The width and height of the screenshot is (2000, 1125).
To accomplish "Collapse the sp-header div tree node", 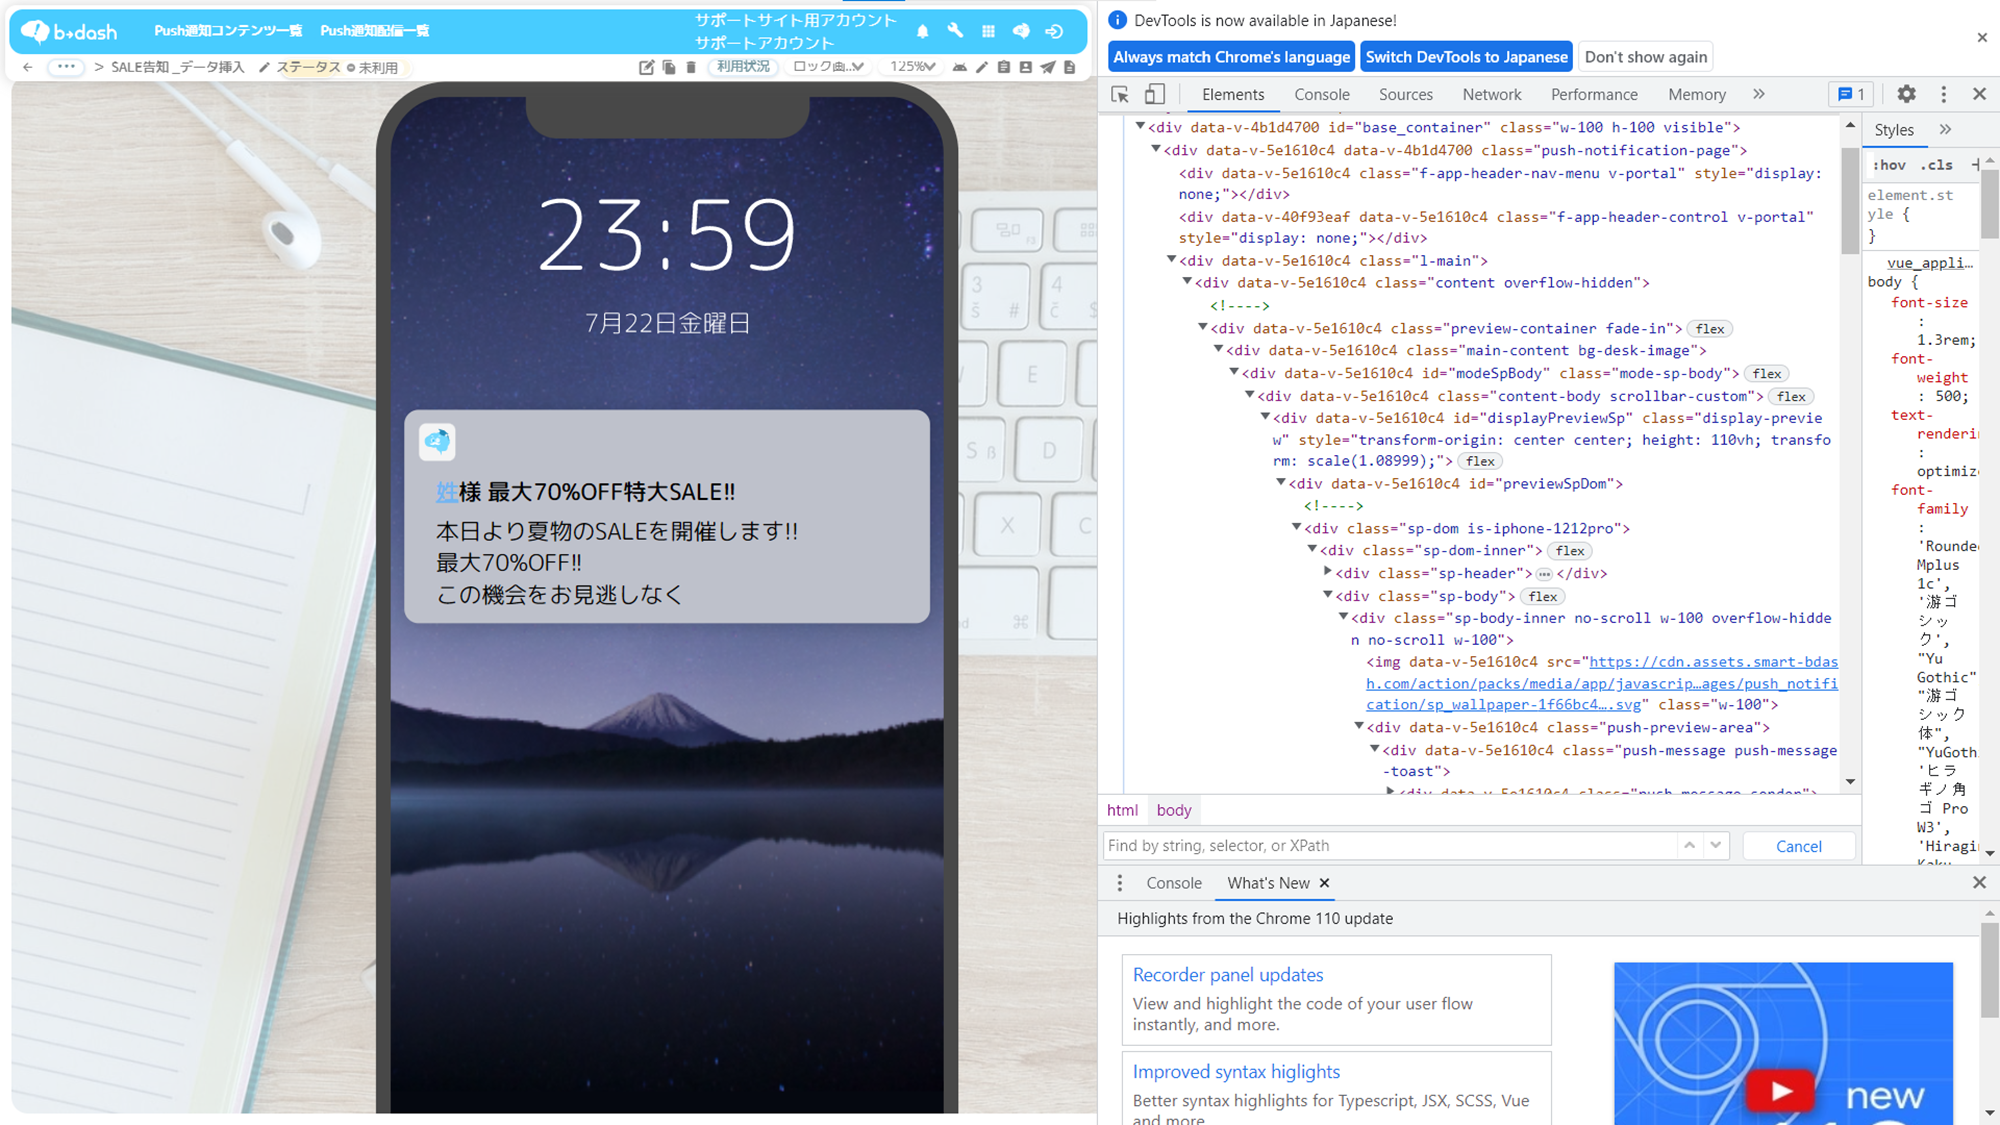I will coord(1328,572).
